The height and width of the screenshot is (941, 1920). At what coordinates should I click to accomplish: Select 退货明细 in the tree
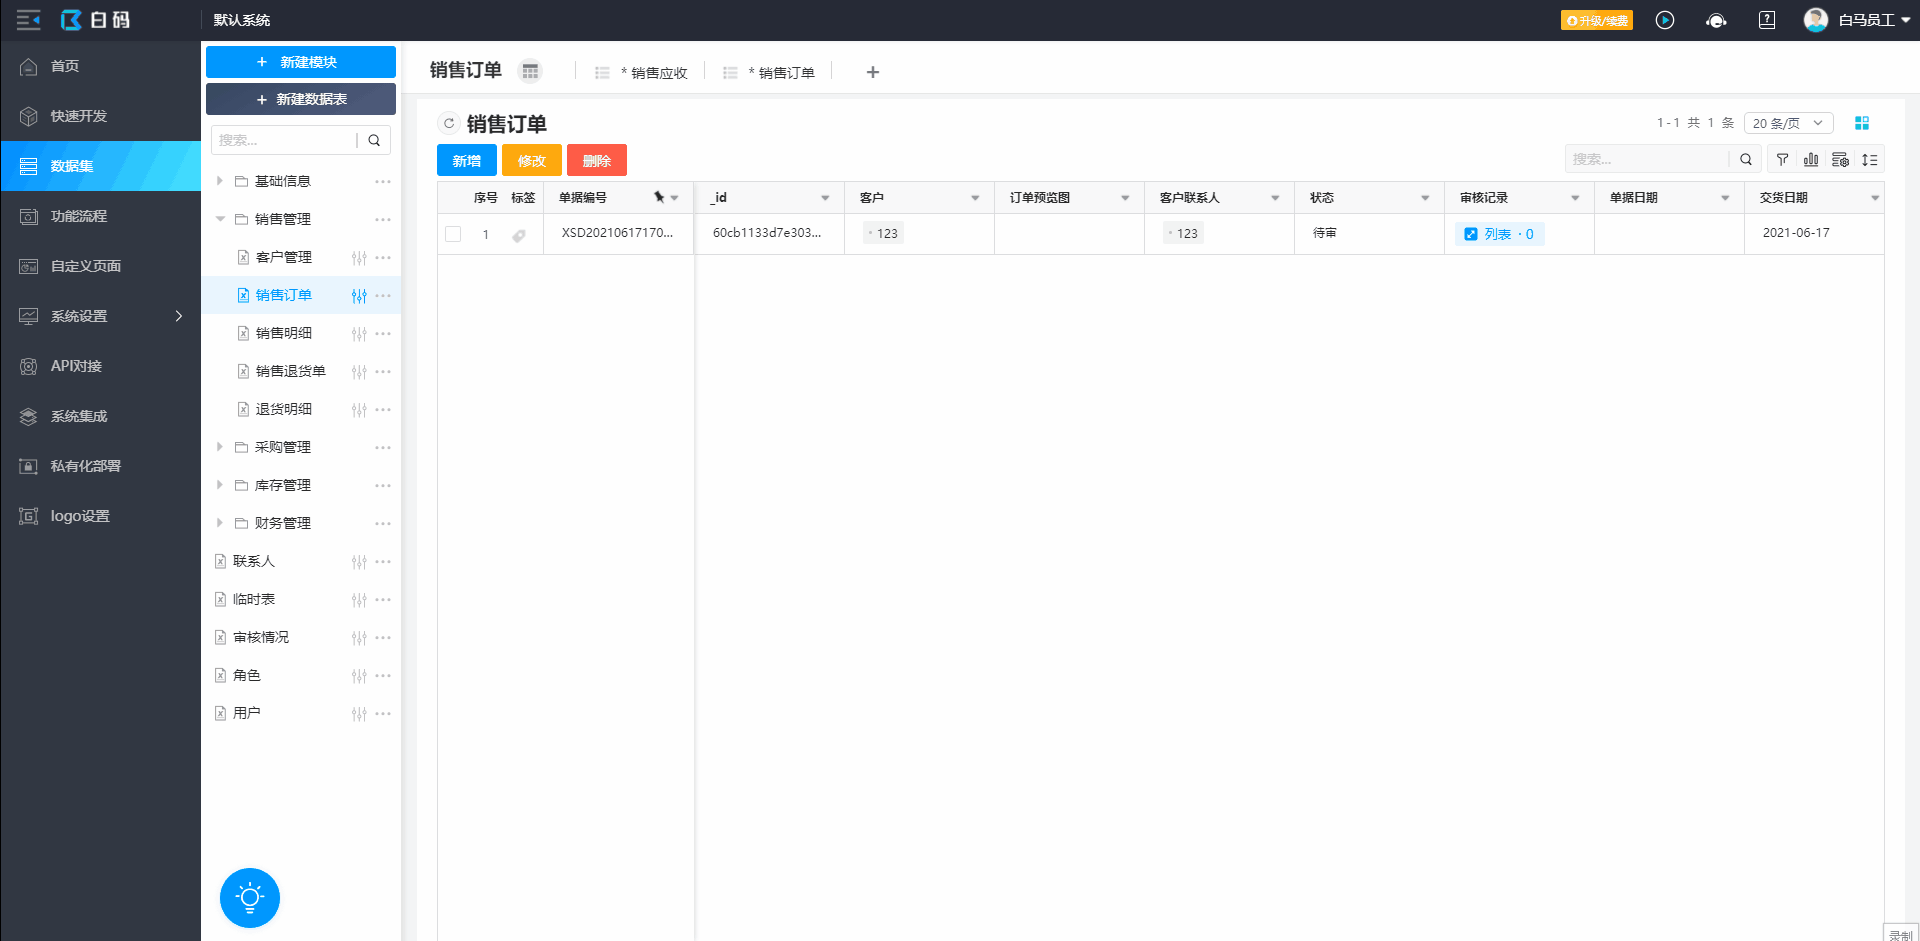coord(284,409)
